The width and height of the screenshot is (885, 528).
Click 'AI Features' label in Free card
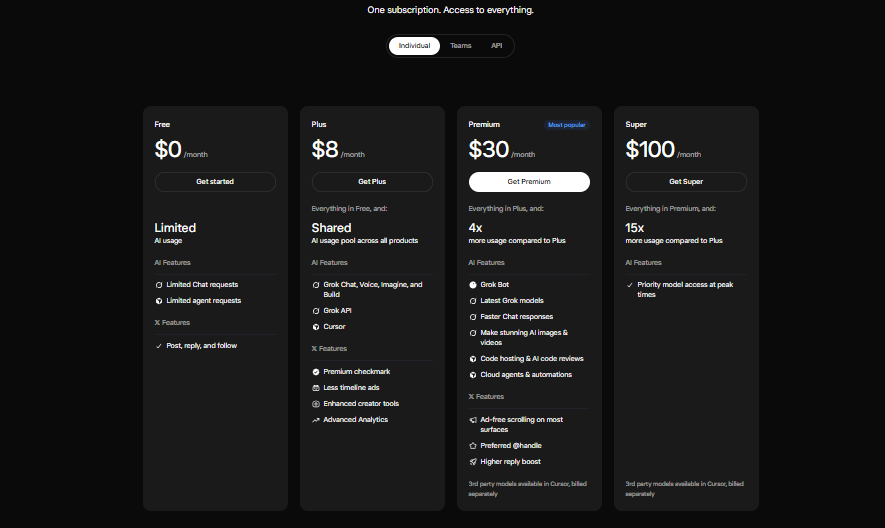pos(173,263)
